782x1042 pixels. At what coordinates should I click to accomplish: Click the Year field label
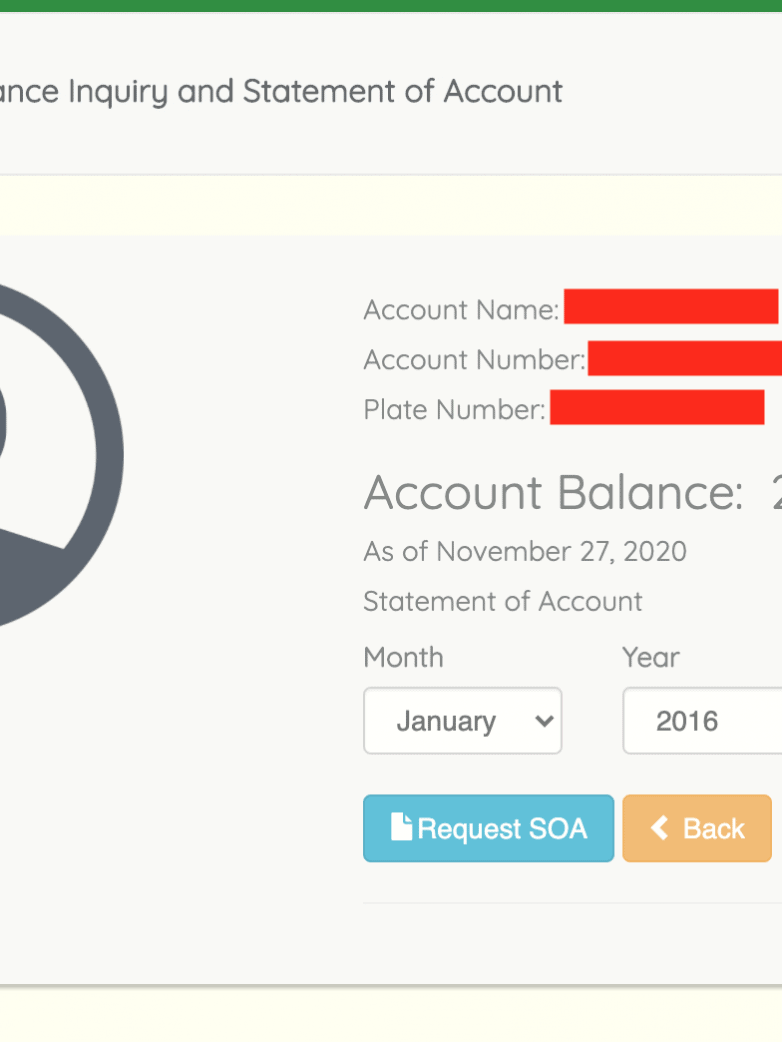650,657
